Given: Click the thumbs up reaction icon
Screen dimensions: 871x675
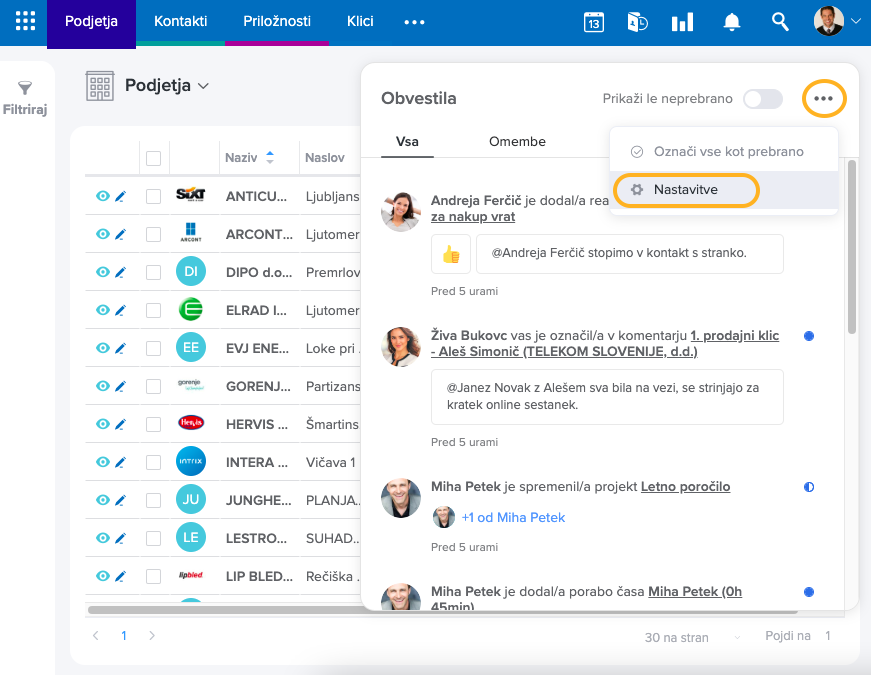Looking at the screenshot, I should 450,254.
